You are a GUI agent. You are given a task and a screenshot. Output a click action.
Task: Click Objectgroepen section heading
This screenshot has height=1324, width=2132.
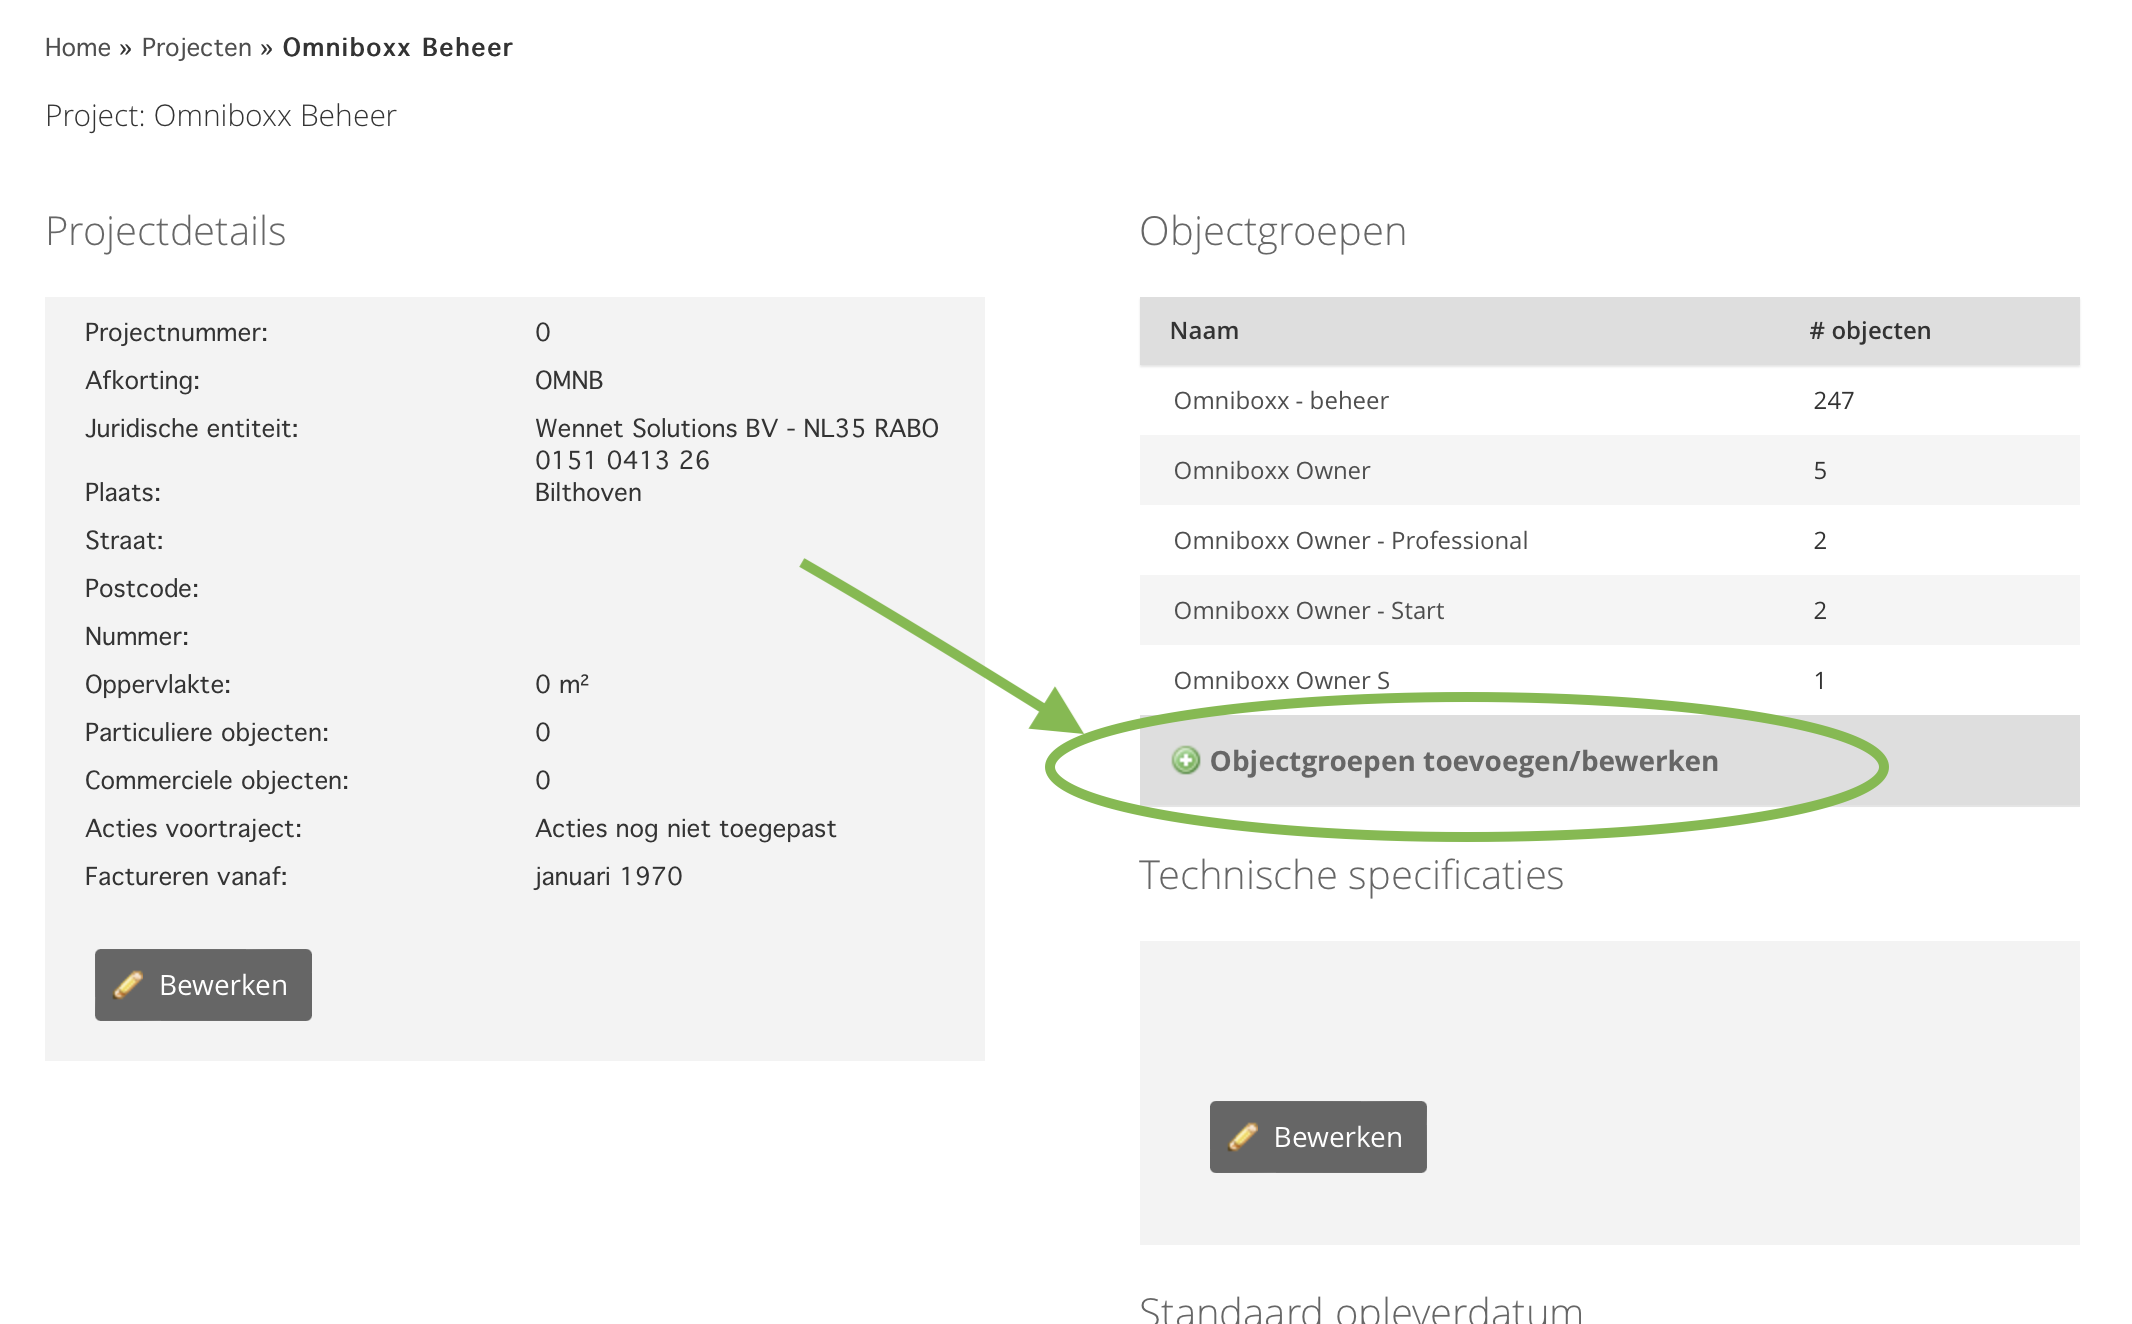[x=1272, y=231]
